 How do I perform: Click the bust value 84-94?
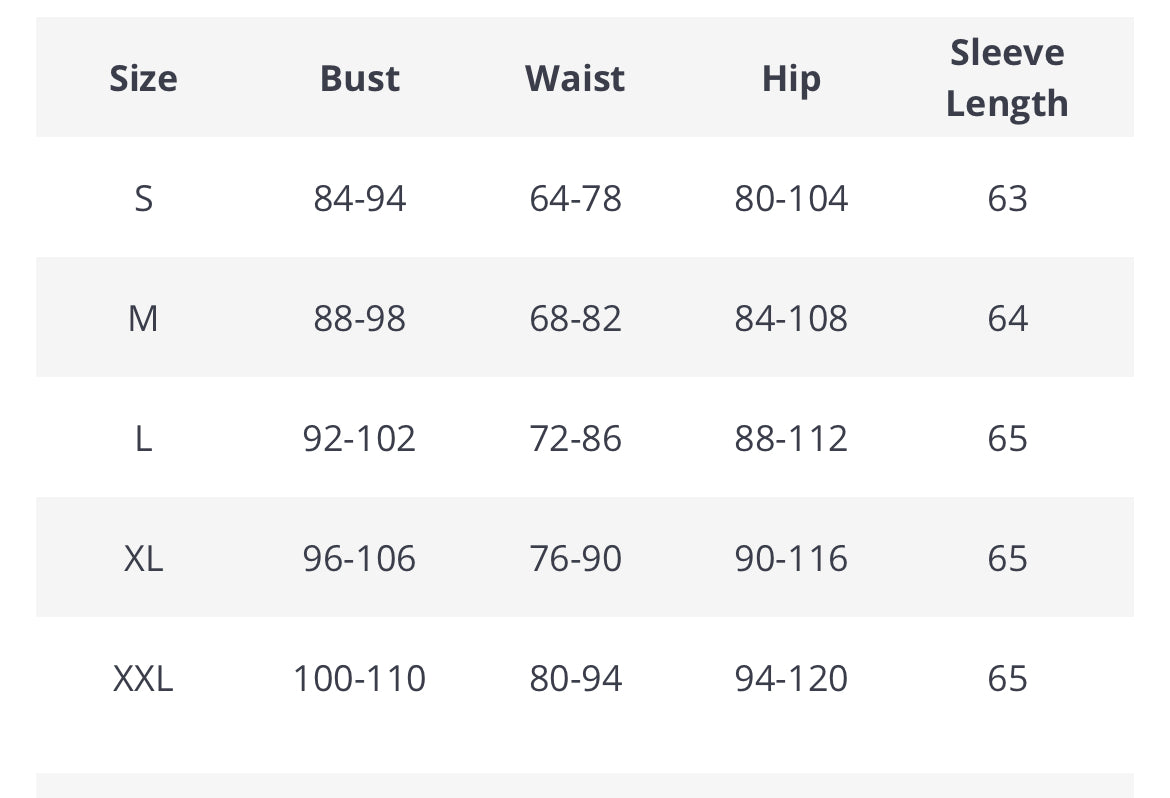pyautogui.click(x=360, y=199)
